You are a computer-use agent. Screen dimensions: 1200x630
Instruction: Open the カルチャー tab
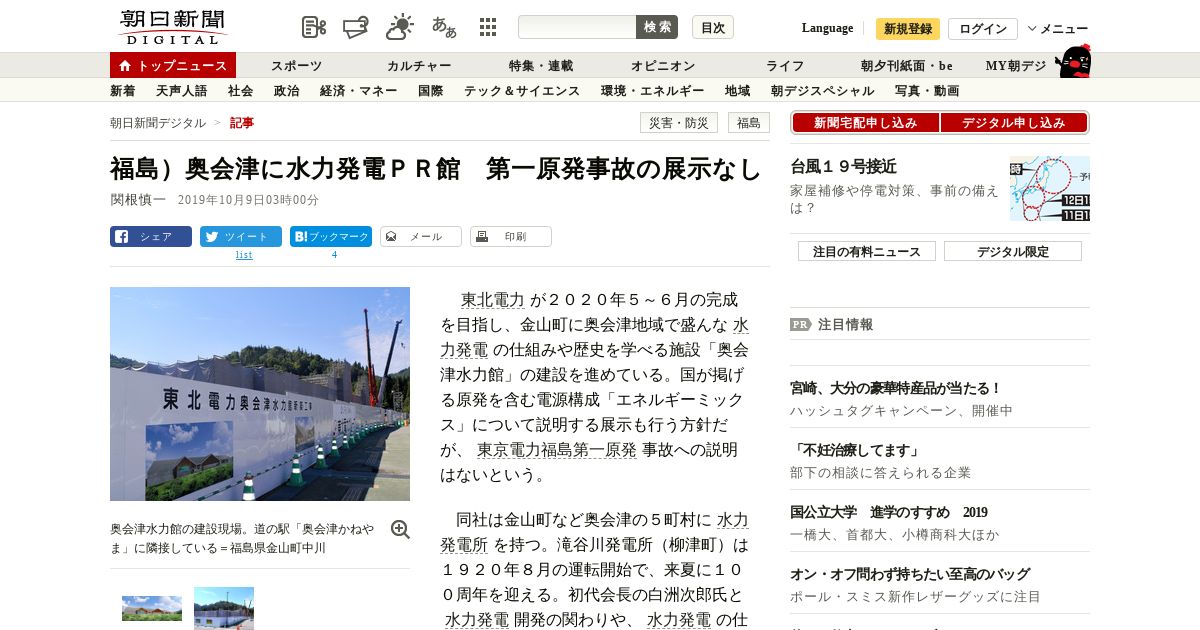click(419, 66)
